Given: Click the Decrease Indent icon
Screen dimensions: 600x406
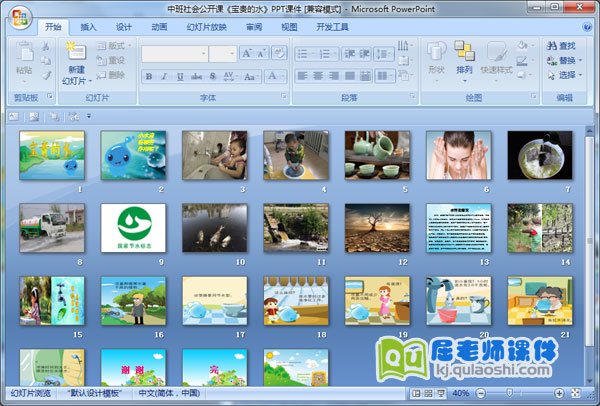Looking at the screenshot, I should click(349, 54).
